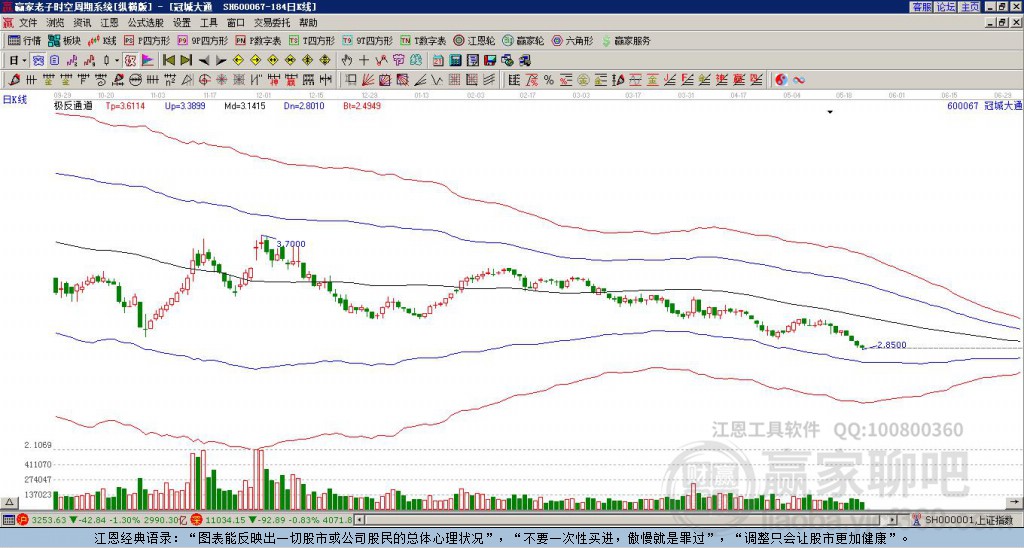
Task: Open the 设置 menu
Action: (182, 23)
